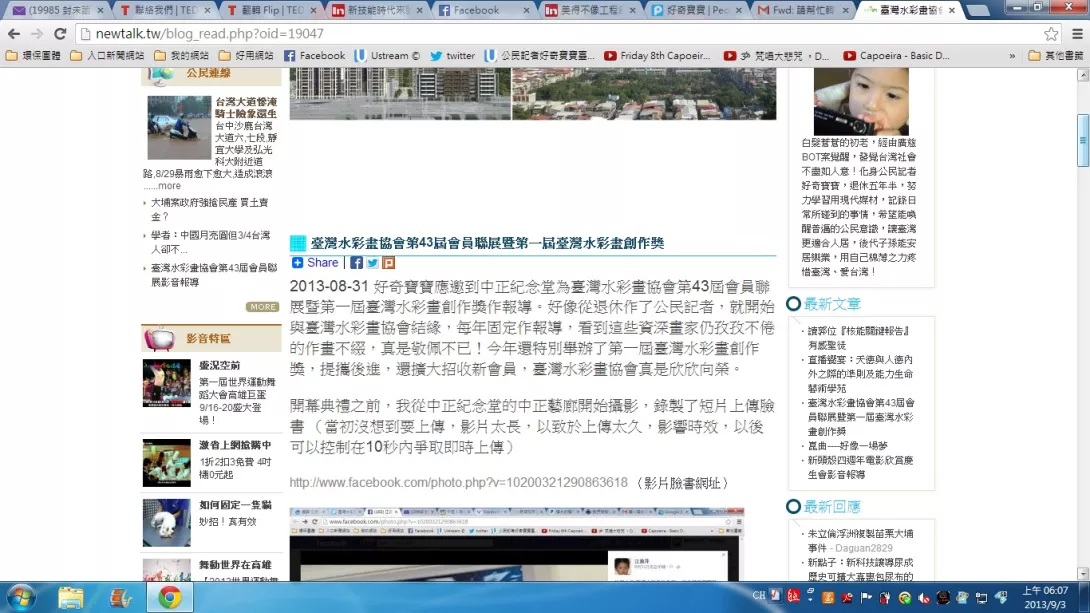1090x613 pixels.
Task: Open Capoeira - Basic D... YouTube bookmark
Action: coord(897,56)
